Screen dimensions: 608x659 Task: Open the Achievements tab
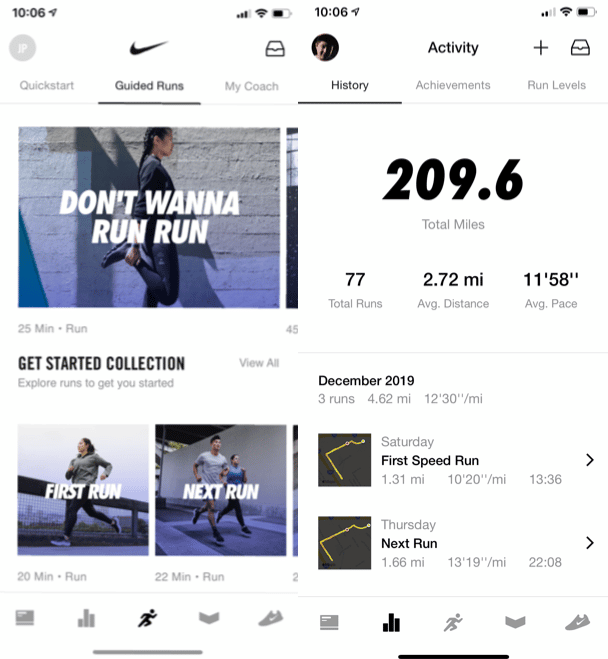click(x=453, y=85)
